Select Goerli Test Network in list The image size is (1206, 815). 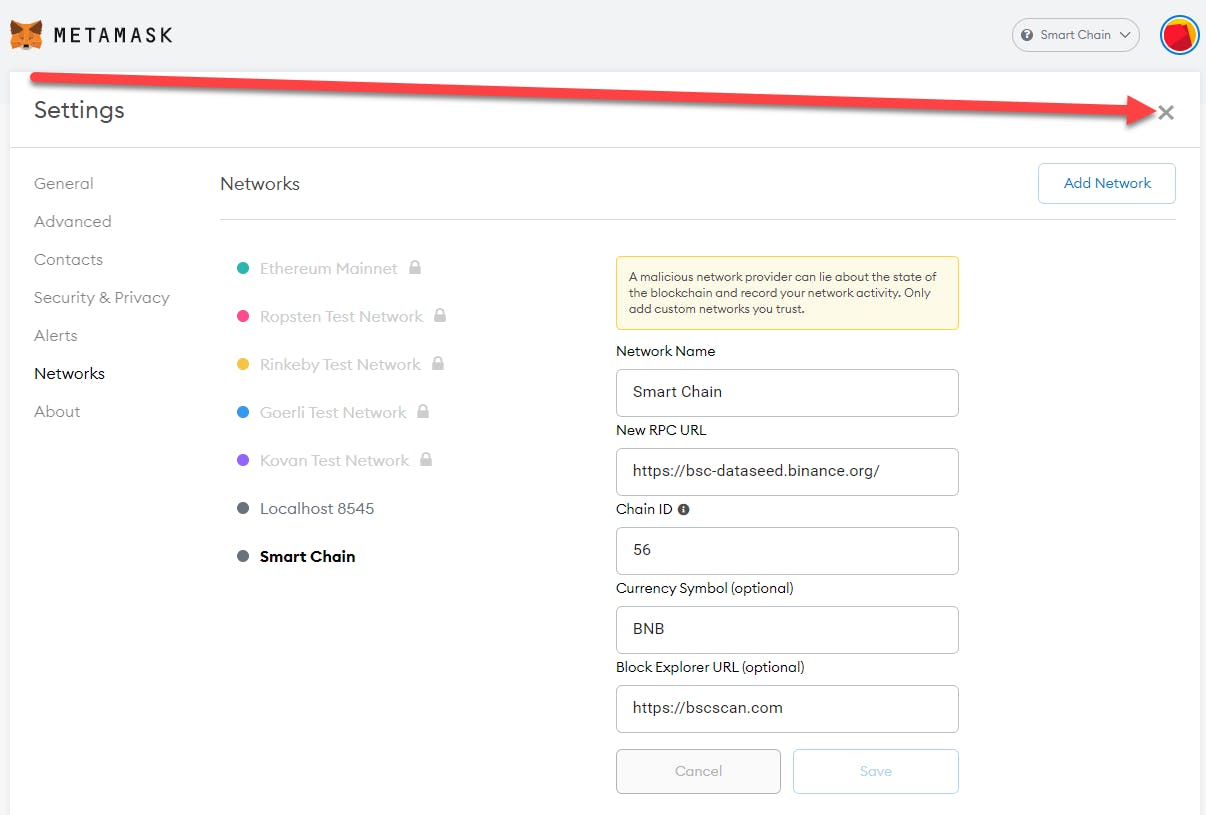333,412
